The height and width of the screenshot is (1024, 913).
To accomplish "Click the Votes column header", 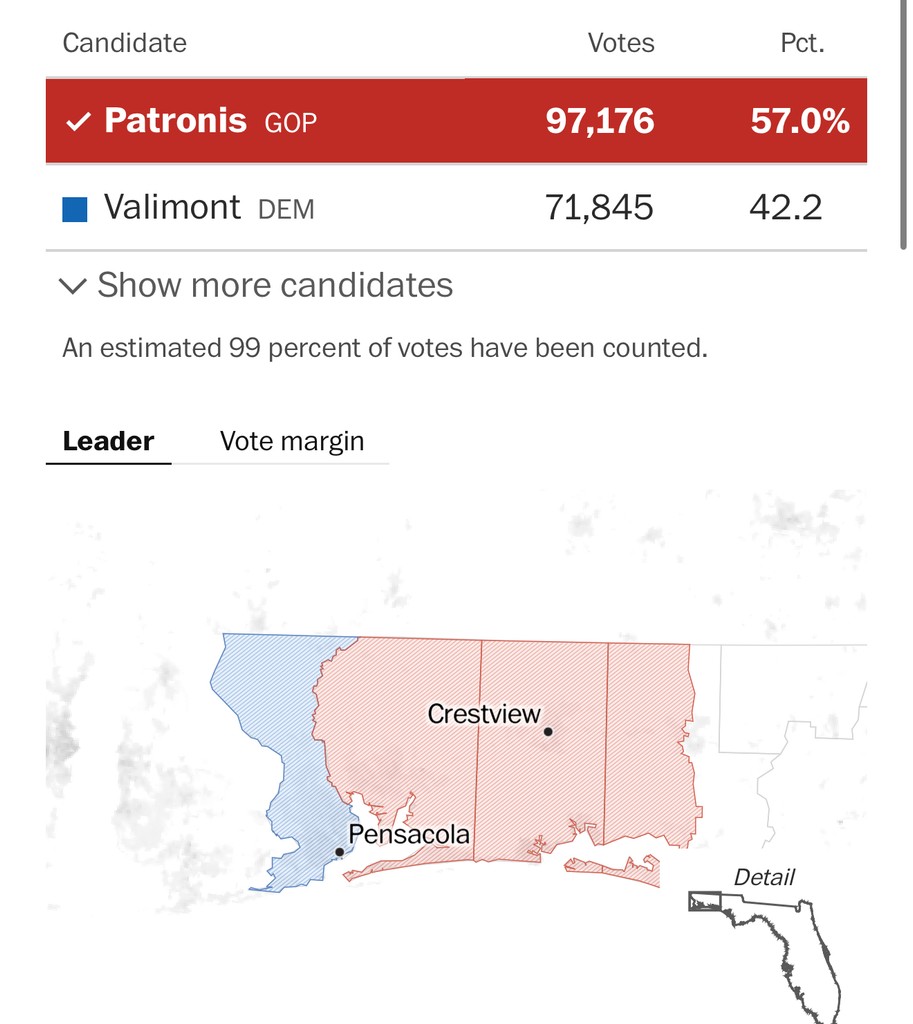I will 620,43.
